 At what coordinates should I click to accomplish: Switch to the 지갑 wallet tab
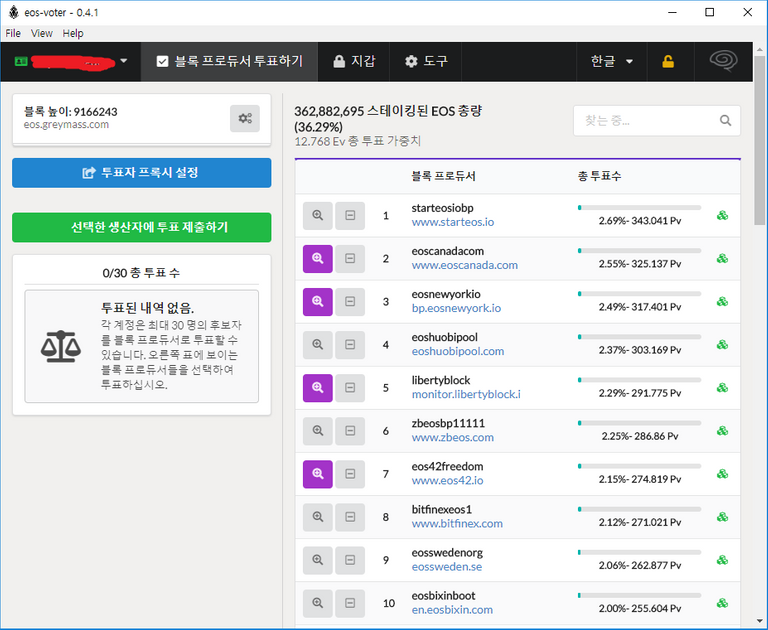point(354,62)
